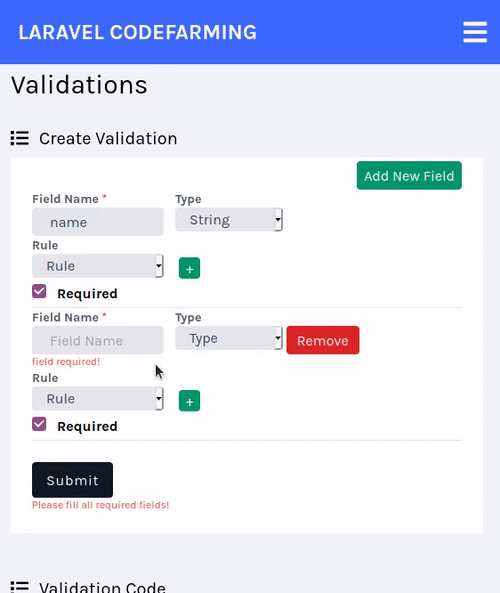Click the Validation Code section title
Image resolution: width=500 pixels, height=593 pixels.
point(102,587)
